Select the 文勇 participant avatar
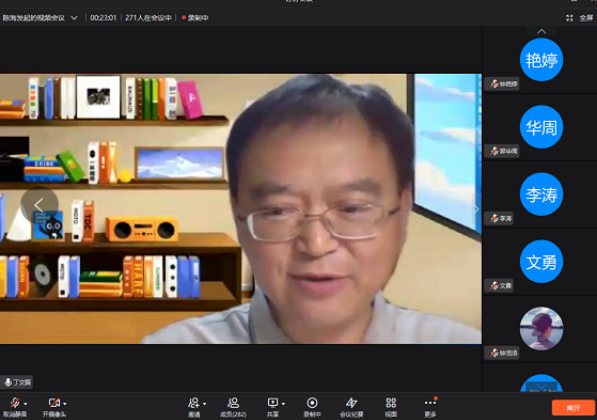Screen dimensions: 597x420 pos(541,261)
